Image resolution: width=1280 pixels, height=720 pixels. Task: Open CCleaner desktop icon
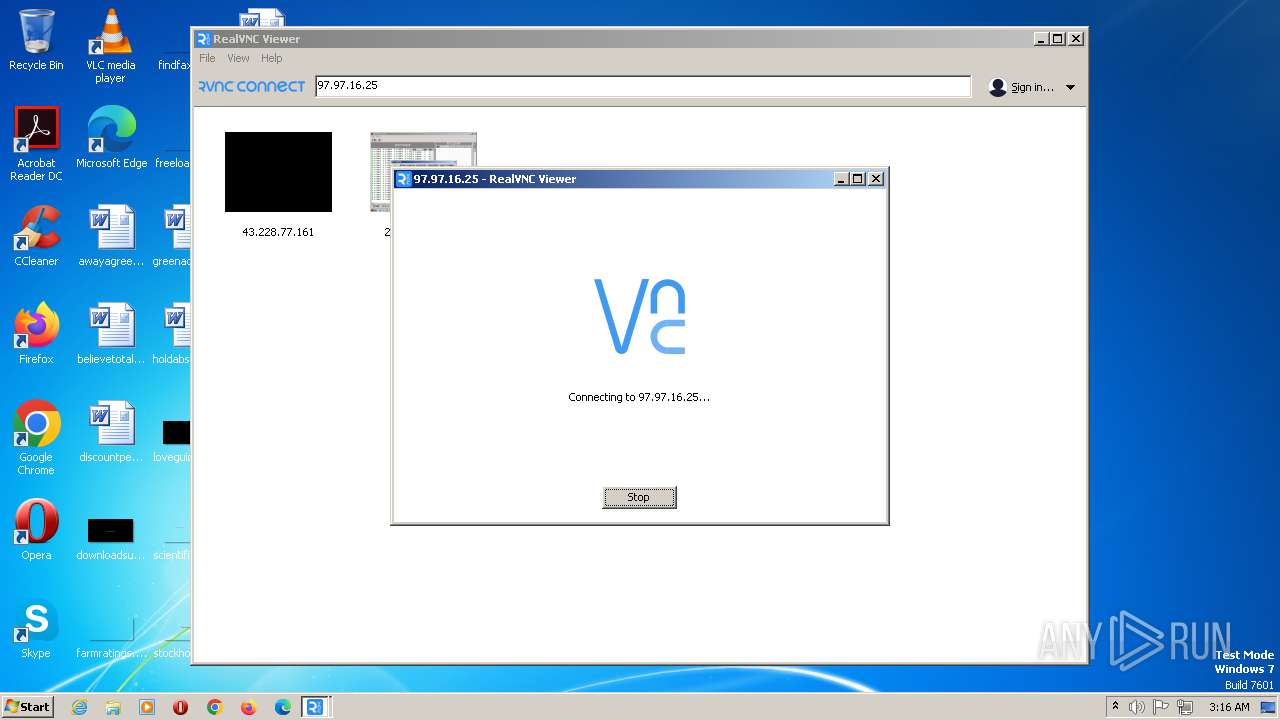[36, 236]
